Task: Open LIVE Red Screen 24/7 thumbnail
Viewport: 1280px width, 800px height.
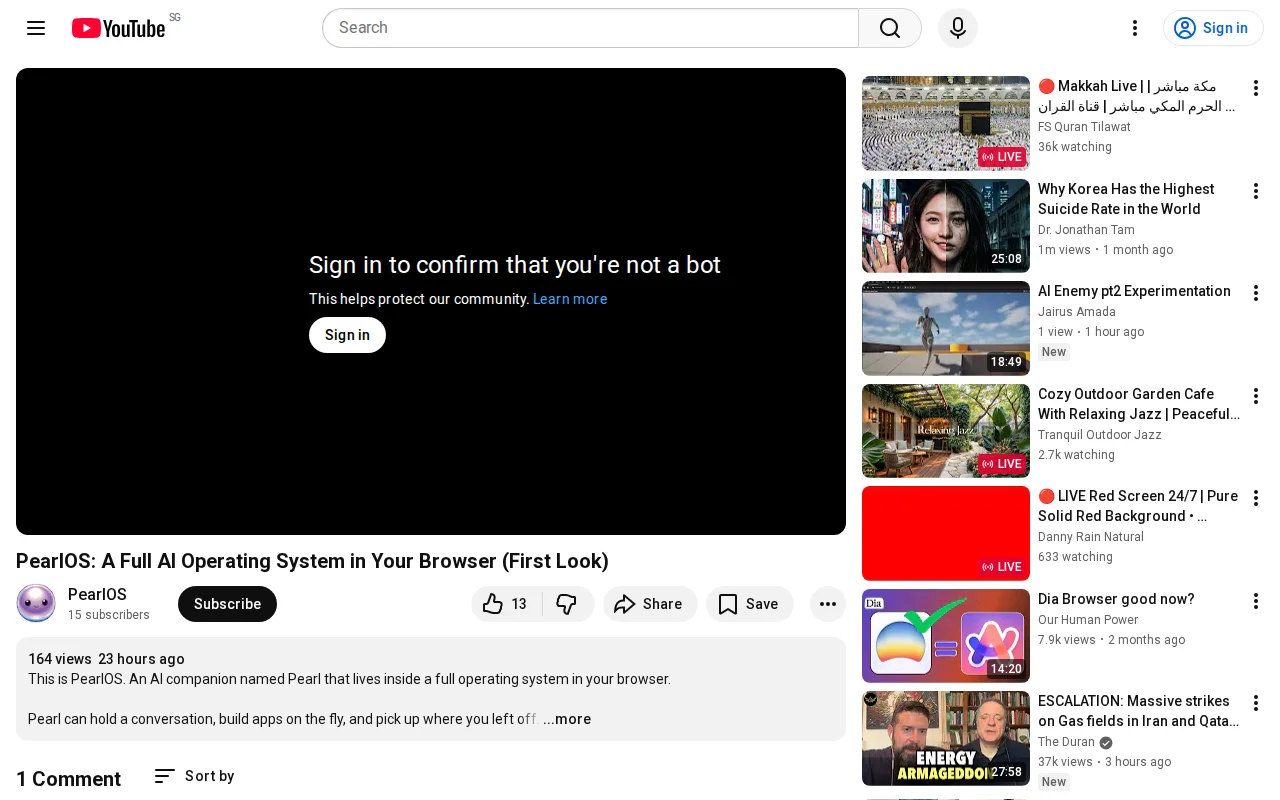Action: tap(946, 533)
